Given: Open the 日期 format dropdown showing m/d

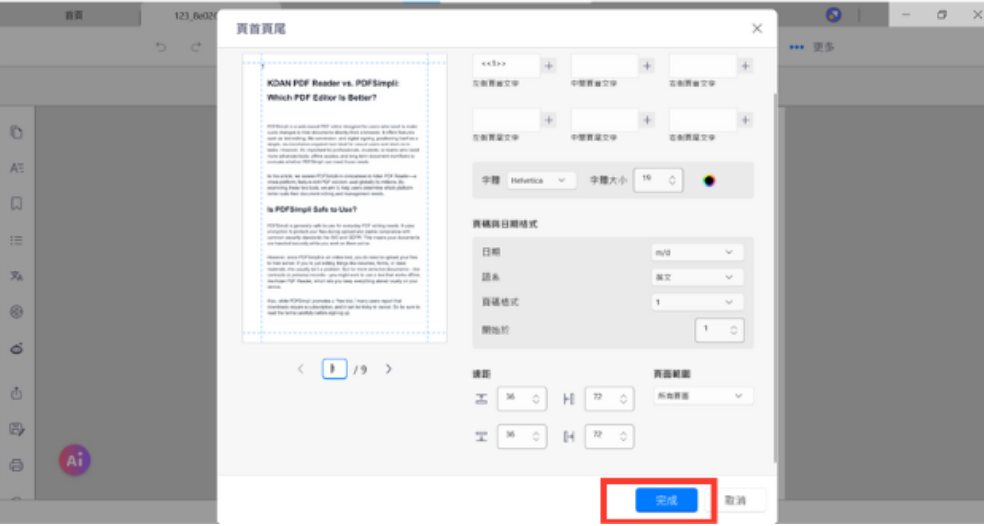Looking at the screenshot, I should pos(697,252).
